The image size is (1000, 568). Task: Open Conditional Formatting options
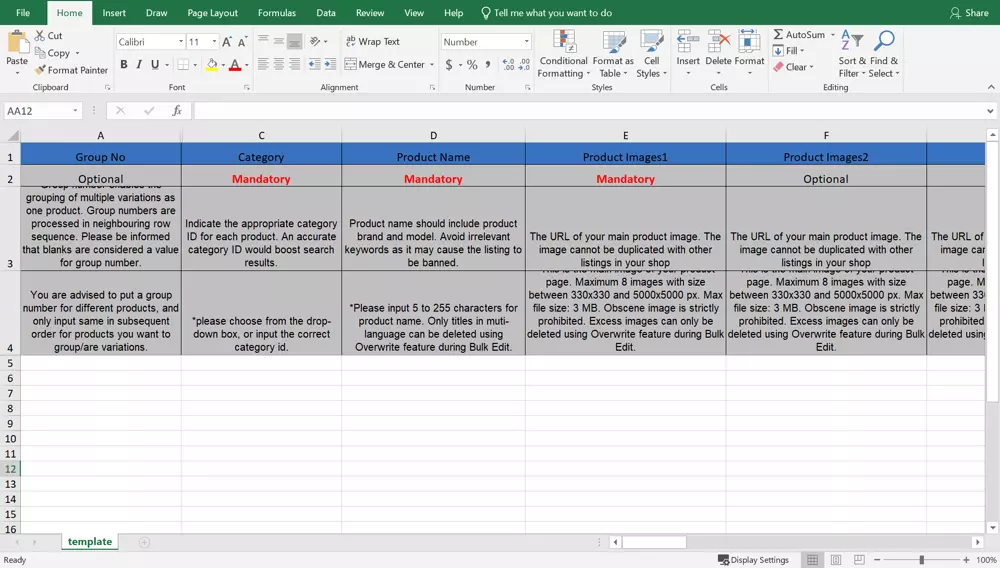tap(564, 54)
